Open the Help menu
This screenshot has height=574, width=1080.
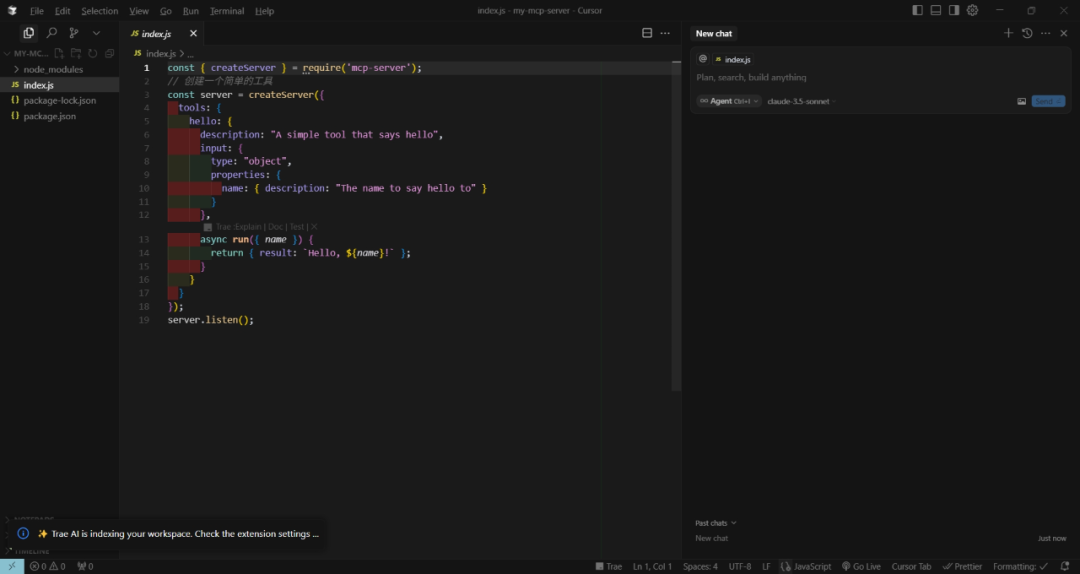pos(264,11)
